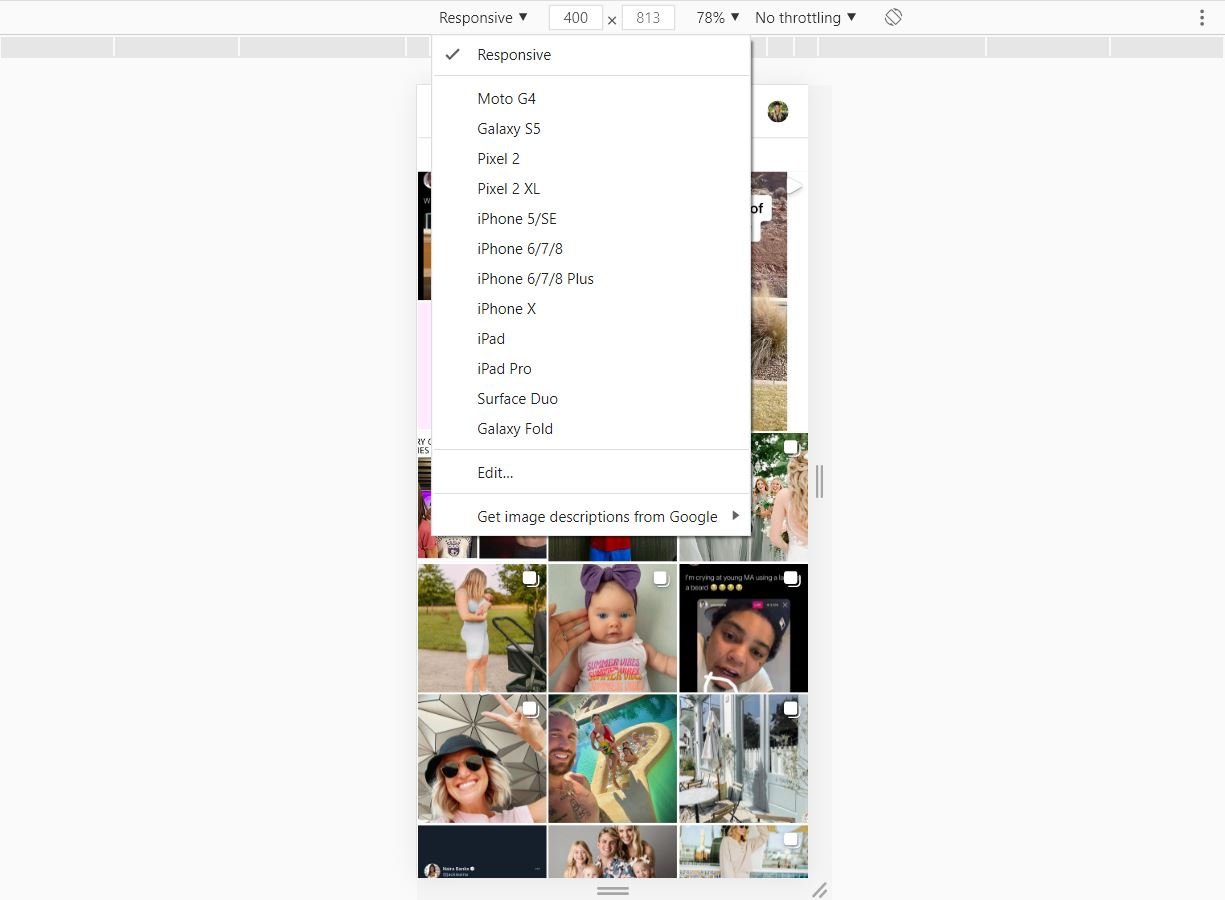This screenshot has height=900, width=1225.
Task: Click the viewport height field showing 813
Action: click(x=648, y=17)
